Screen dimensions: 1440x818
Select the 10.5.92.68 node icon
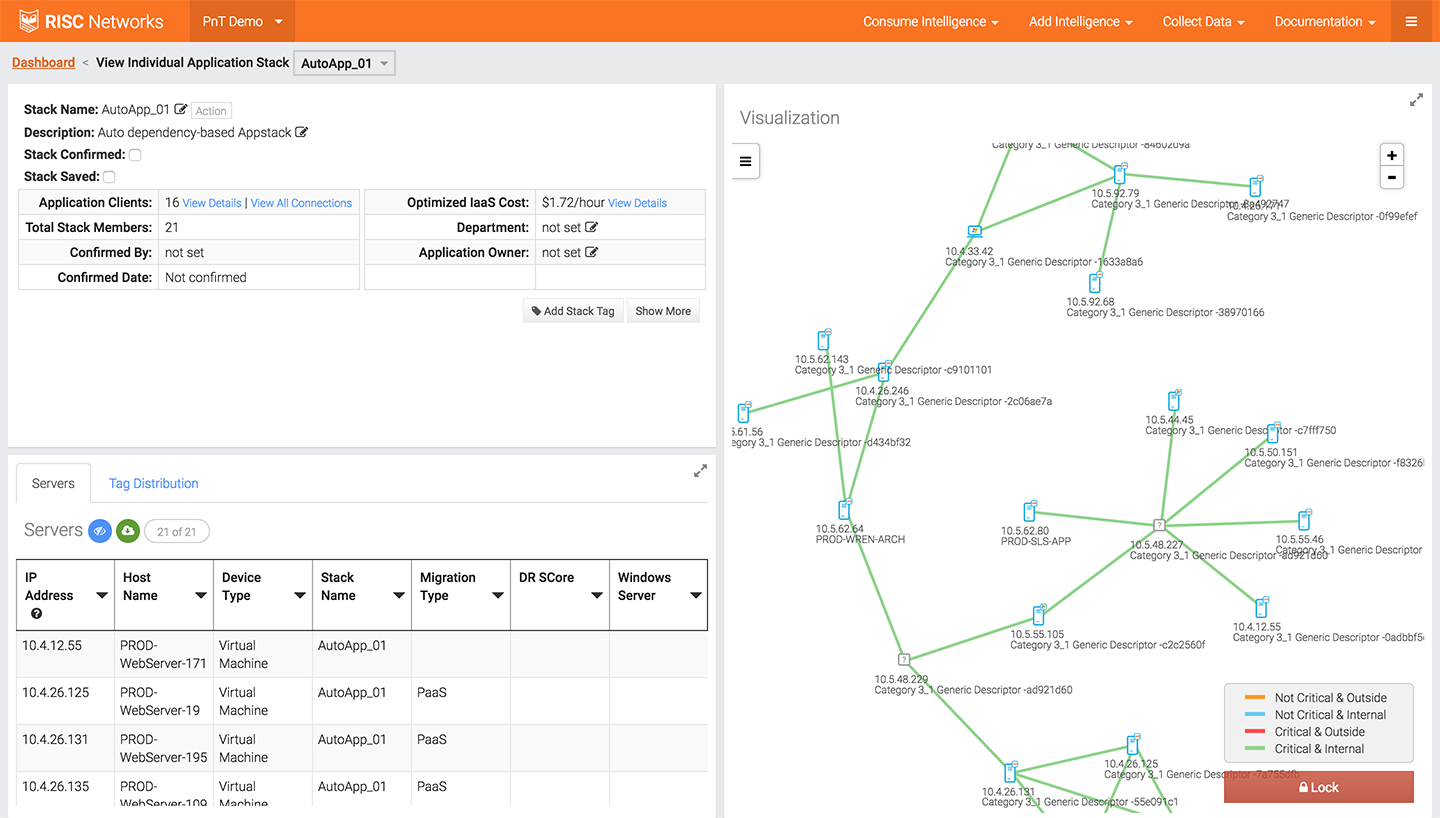click(x=1095, y=283)
